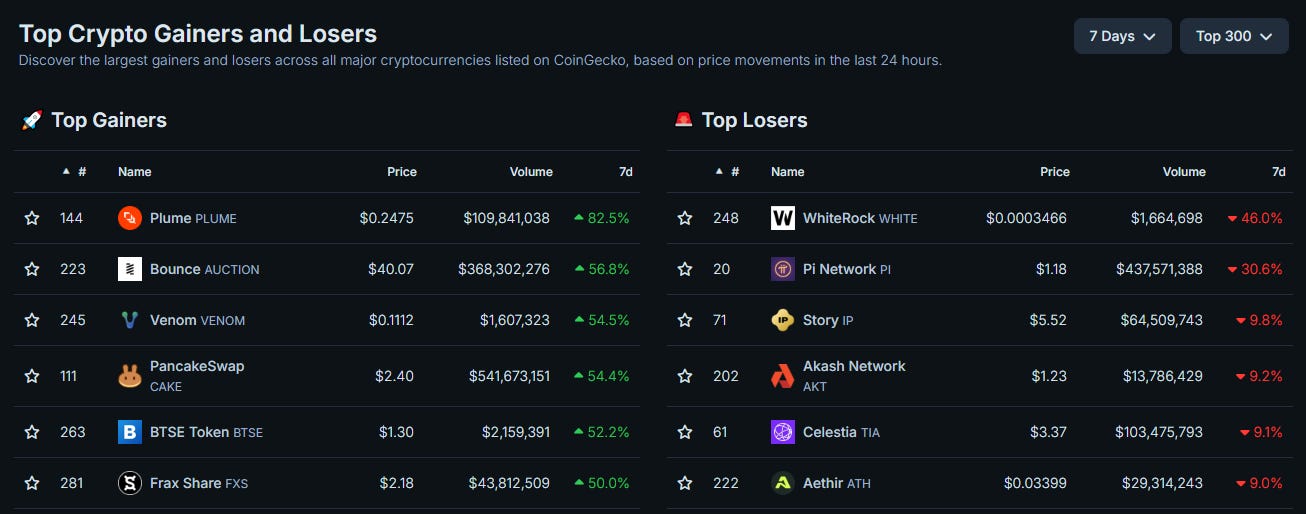The width and height of the screenshot is (1306, 514).
Task: Sort Top Gainers by Volume column
Action: tap(531, 172)
